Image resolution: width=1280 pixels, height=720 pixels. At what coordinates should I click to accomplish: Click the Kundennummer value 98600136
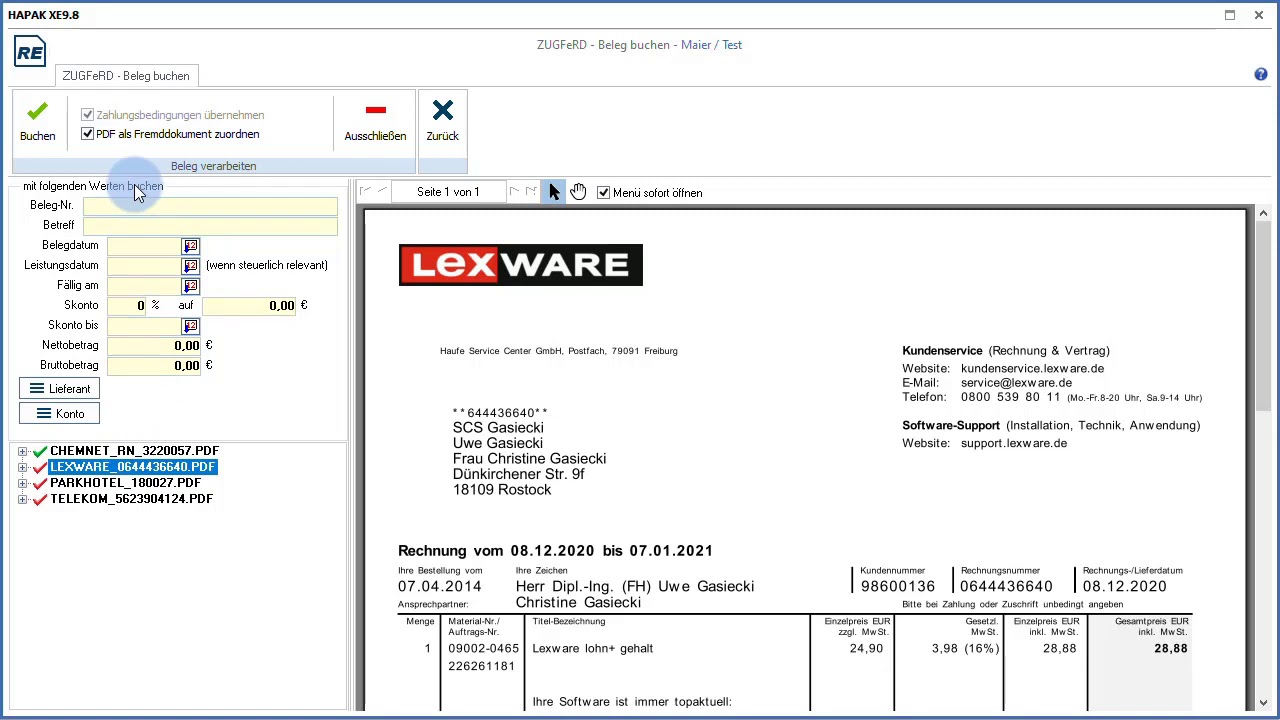coord(898,587)
